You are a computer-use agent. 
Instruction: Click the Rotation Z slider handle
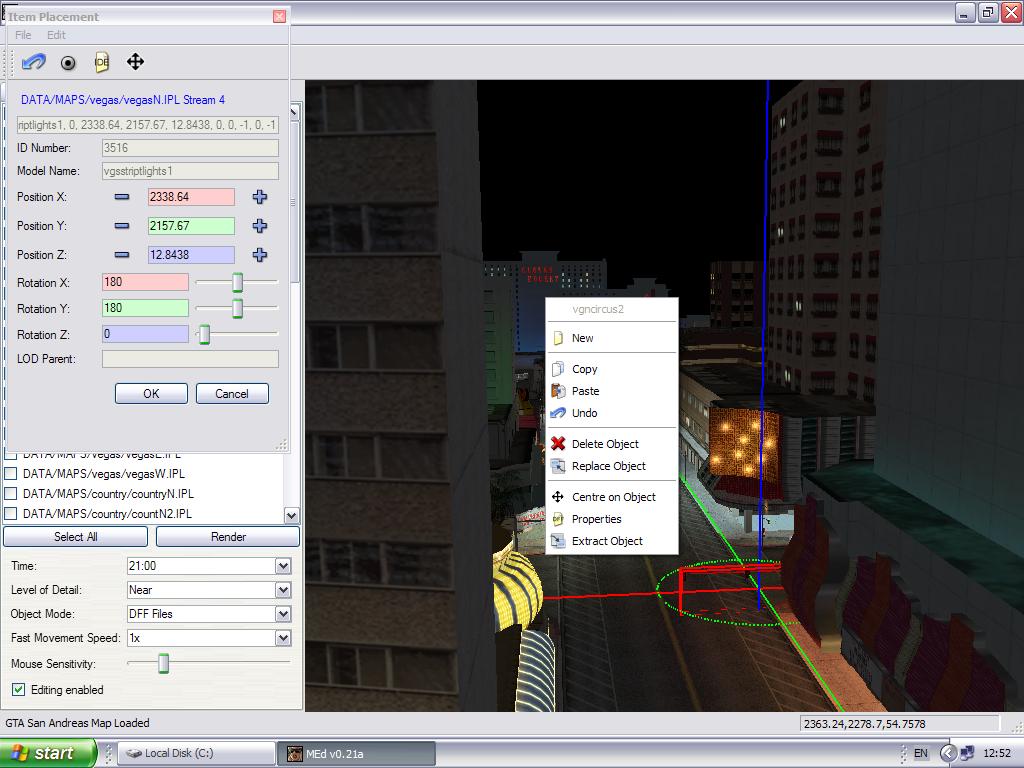204,334
